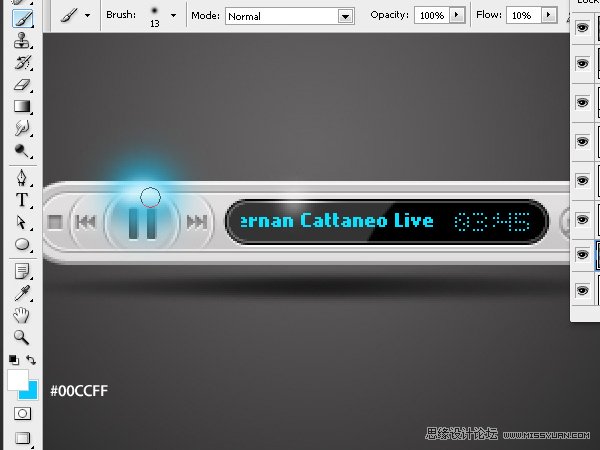Select the Dodge tool
The width and height of the screenshot is (600, 450).
[22, 150]
